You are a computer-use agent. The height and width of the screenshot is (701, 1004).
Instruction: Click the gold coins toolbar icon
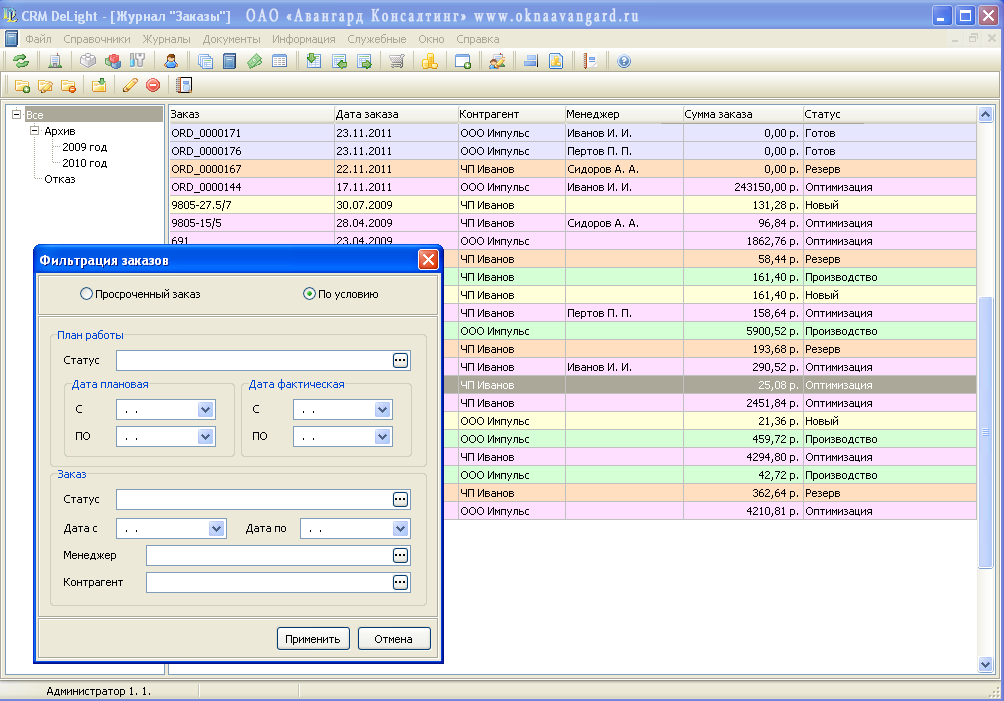click(429, 61)
